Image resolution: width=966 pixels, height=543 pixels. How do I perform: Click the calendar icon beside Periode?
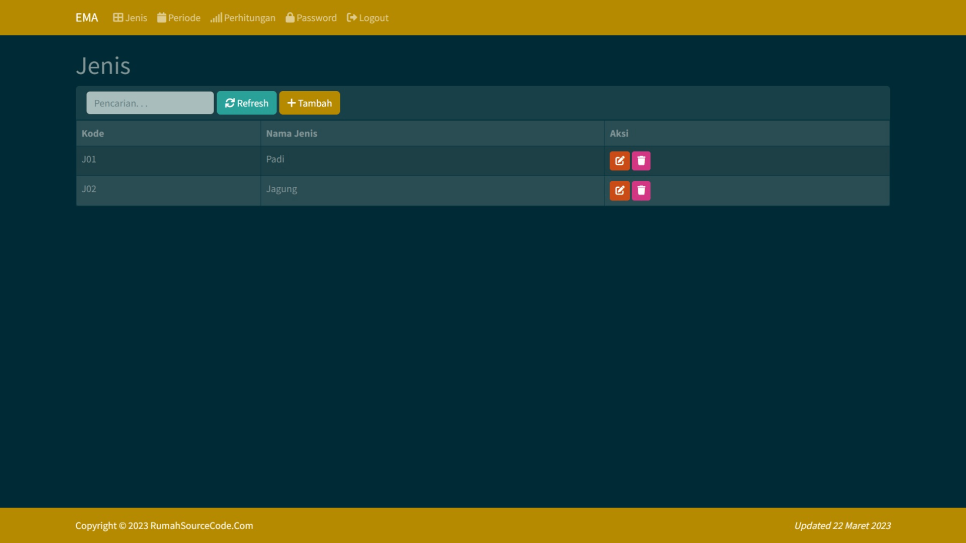162,18
